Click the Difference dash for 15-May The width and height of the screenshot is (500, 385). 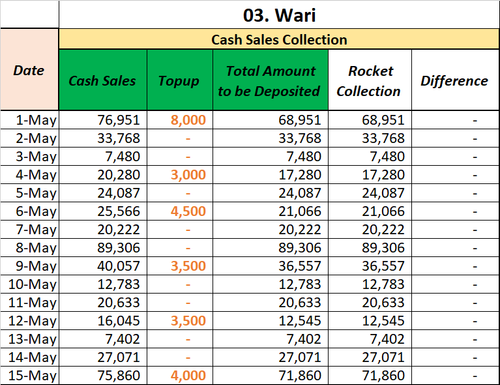(455, 375)
